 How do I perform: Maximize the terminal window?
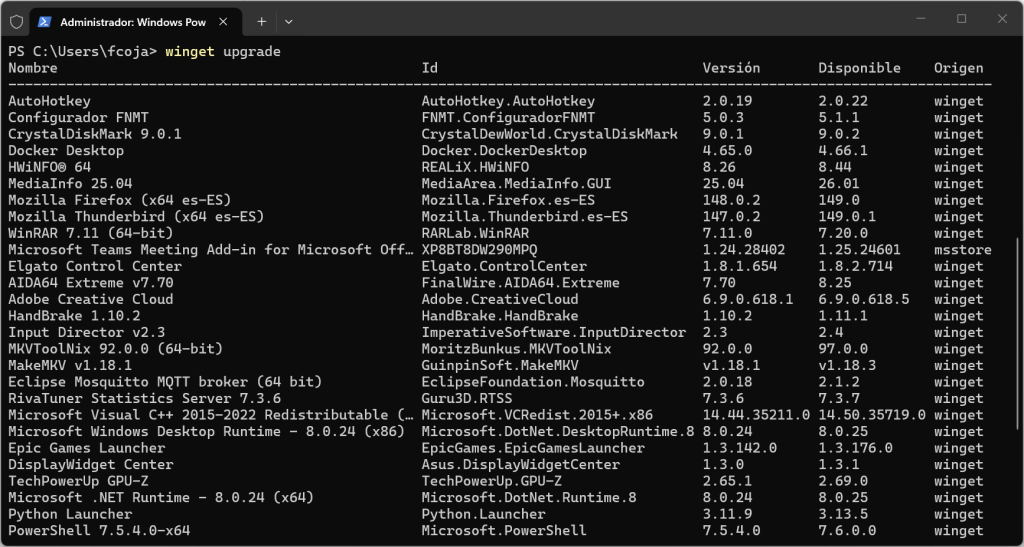(961, 19)
